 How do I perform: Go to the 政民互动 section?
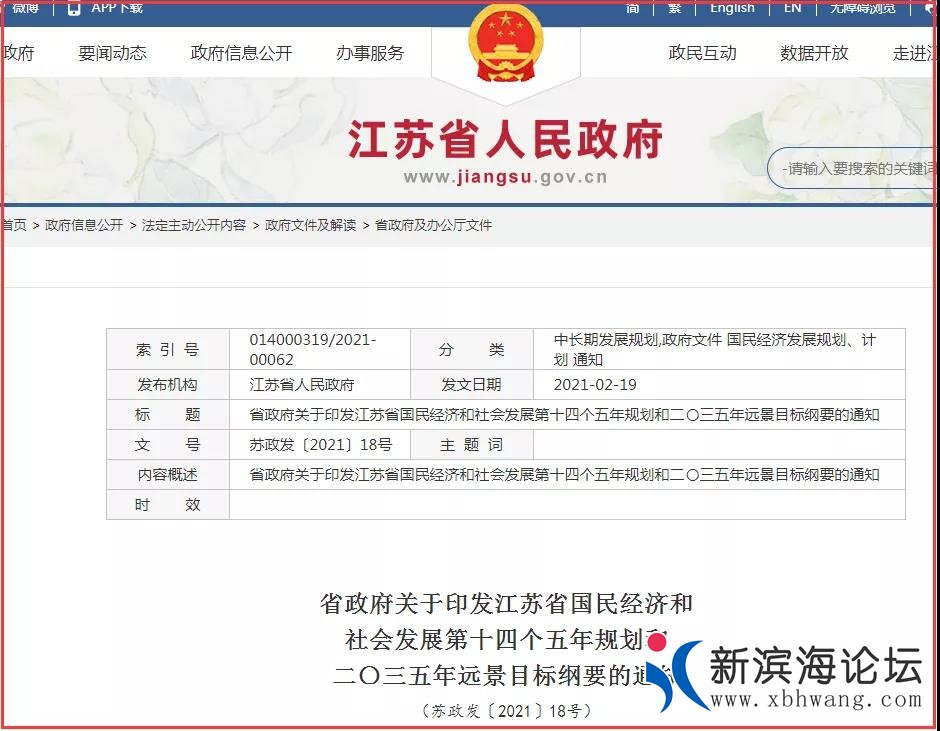point(702,54)
